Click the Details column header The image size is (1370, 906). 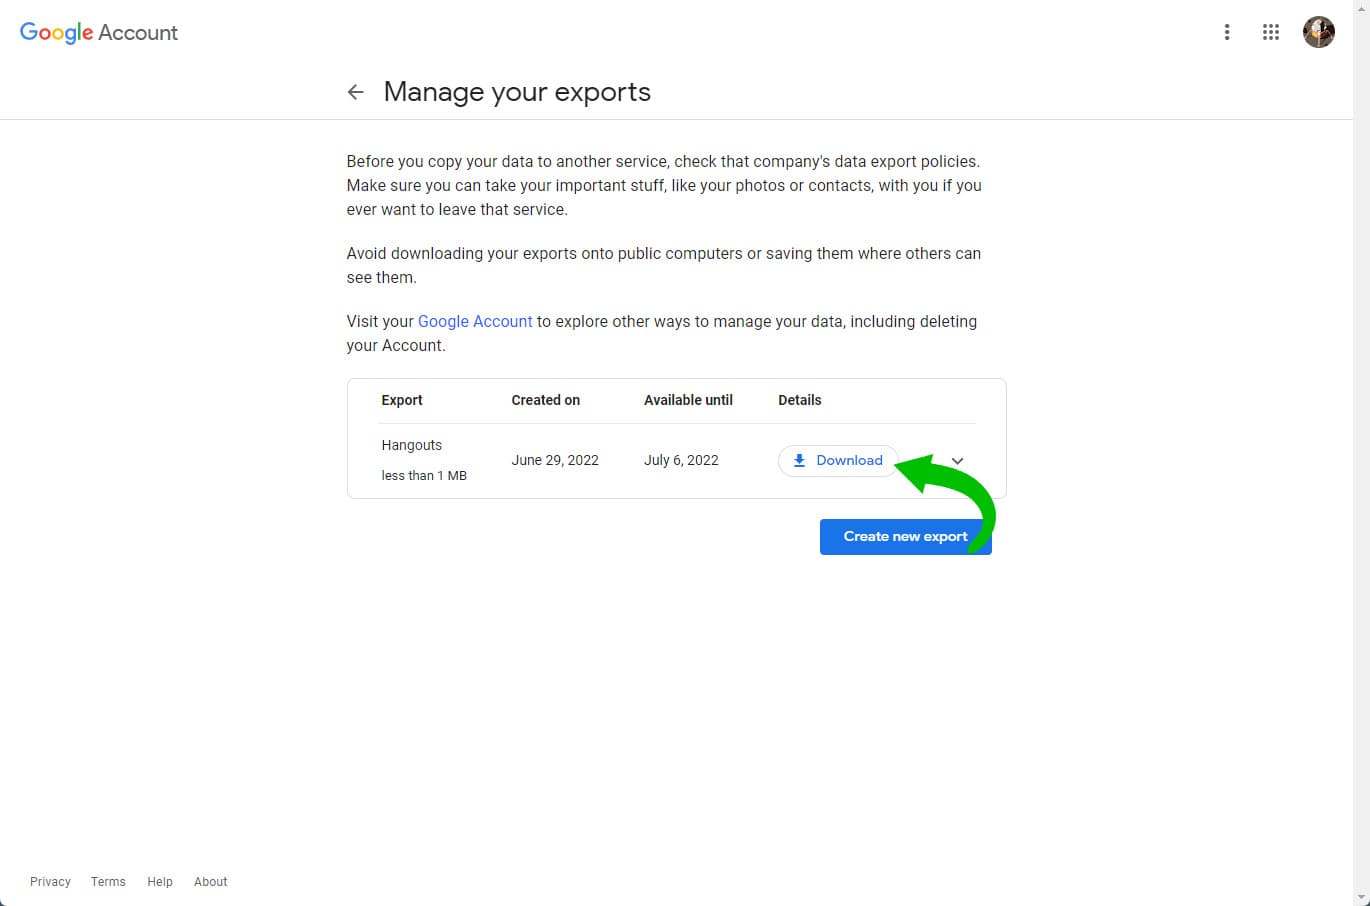click(x=799, y=400)
